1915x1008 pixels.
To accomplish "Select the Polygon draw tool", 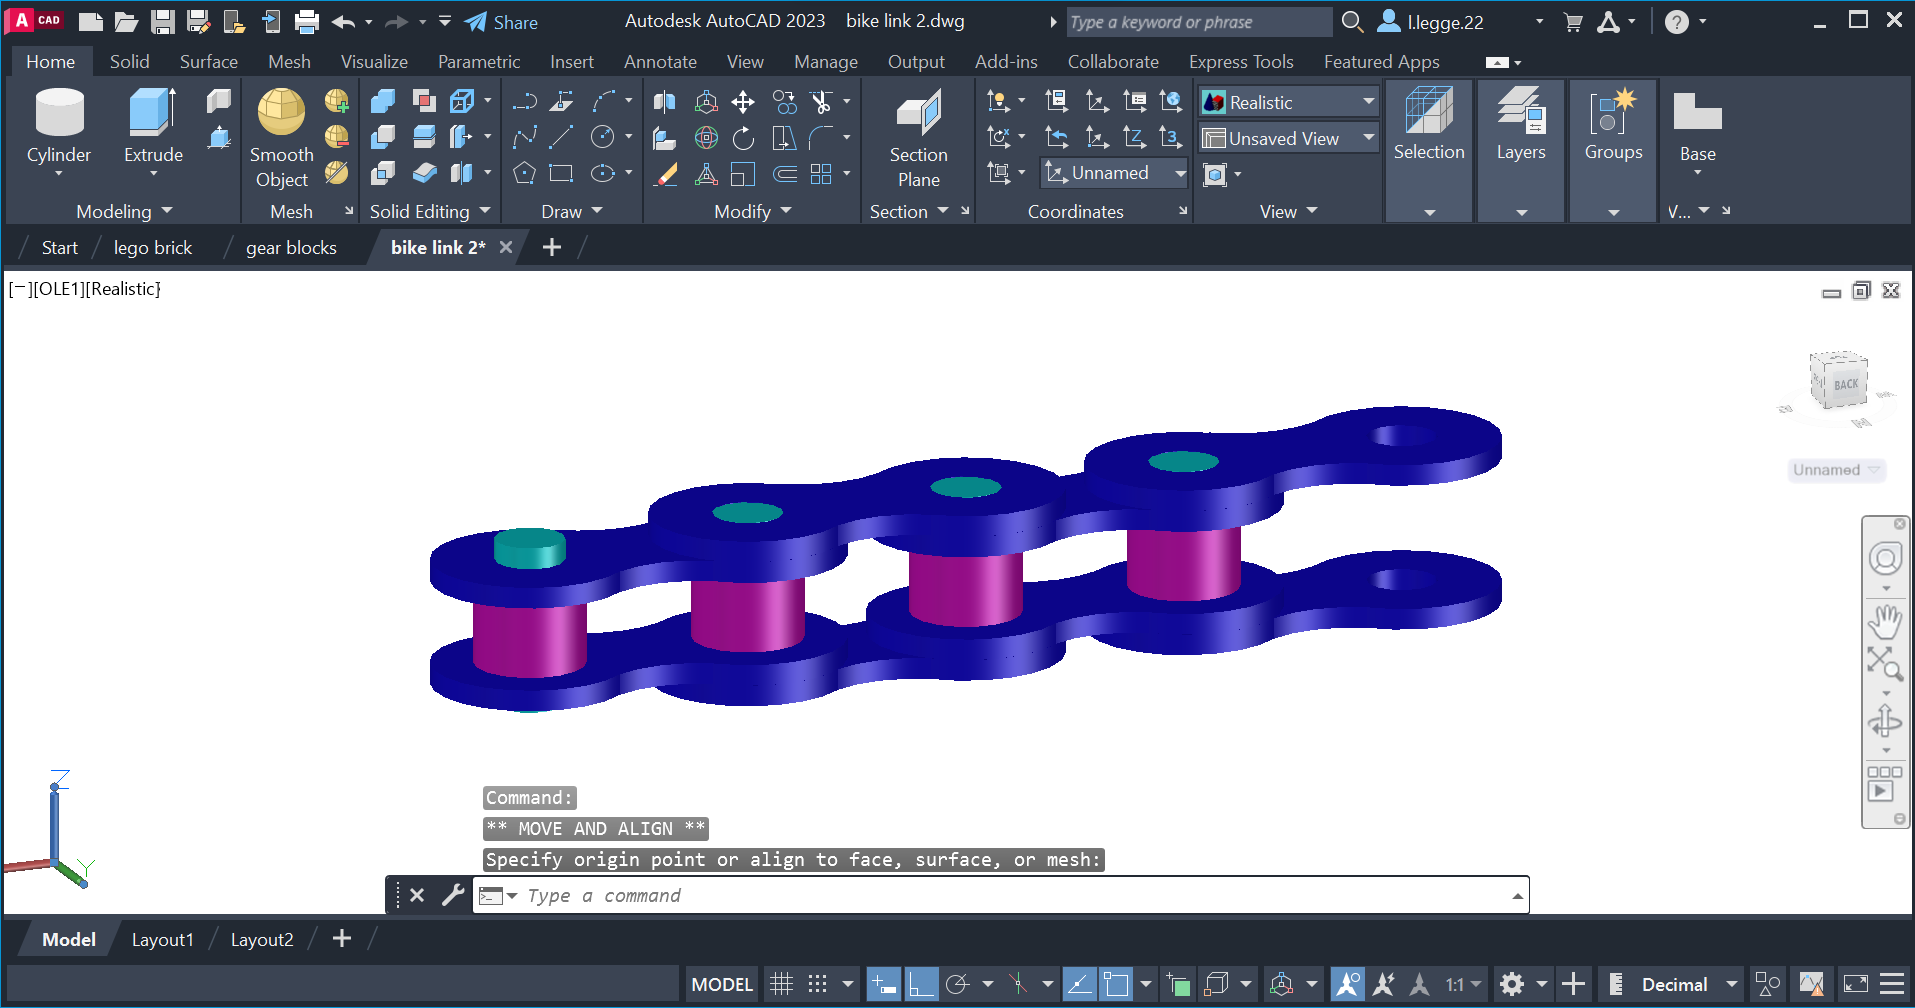I will click(524, 173).
